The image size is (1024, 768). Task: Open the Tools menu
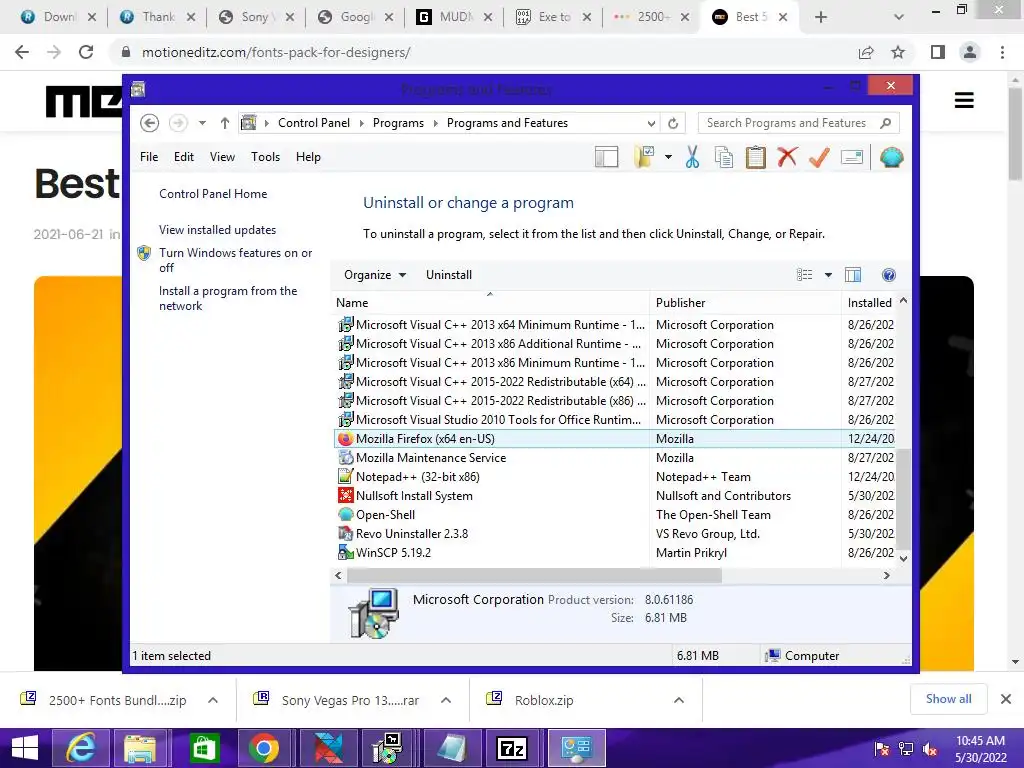pyautogui.click(x=265, y=157)
